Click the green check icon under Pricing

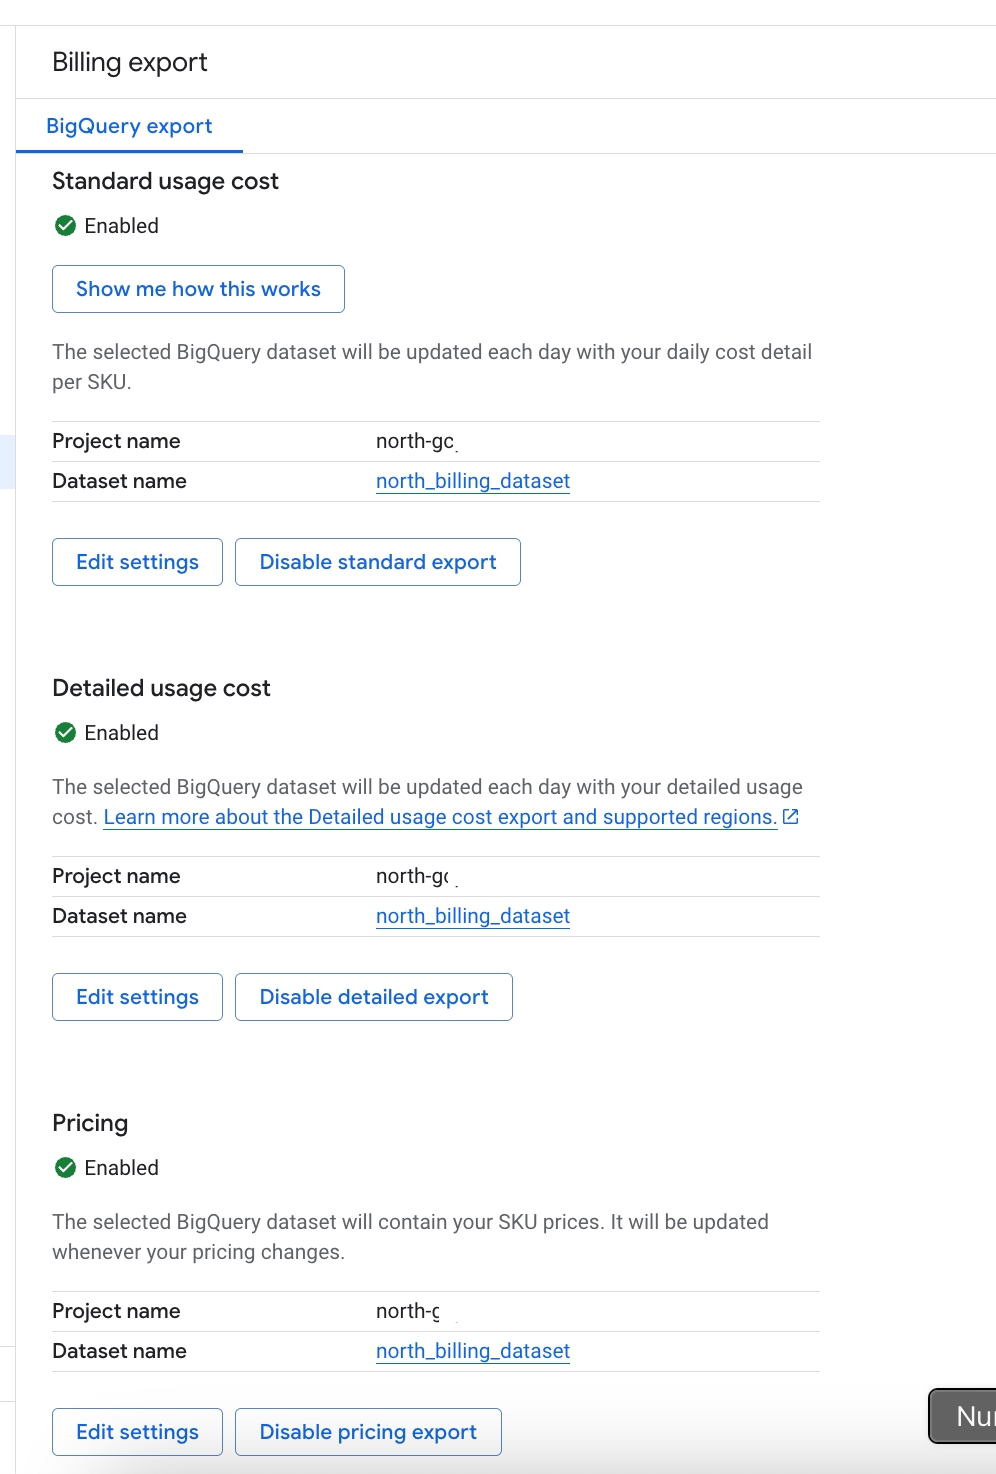[66, 1168]
